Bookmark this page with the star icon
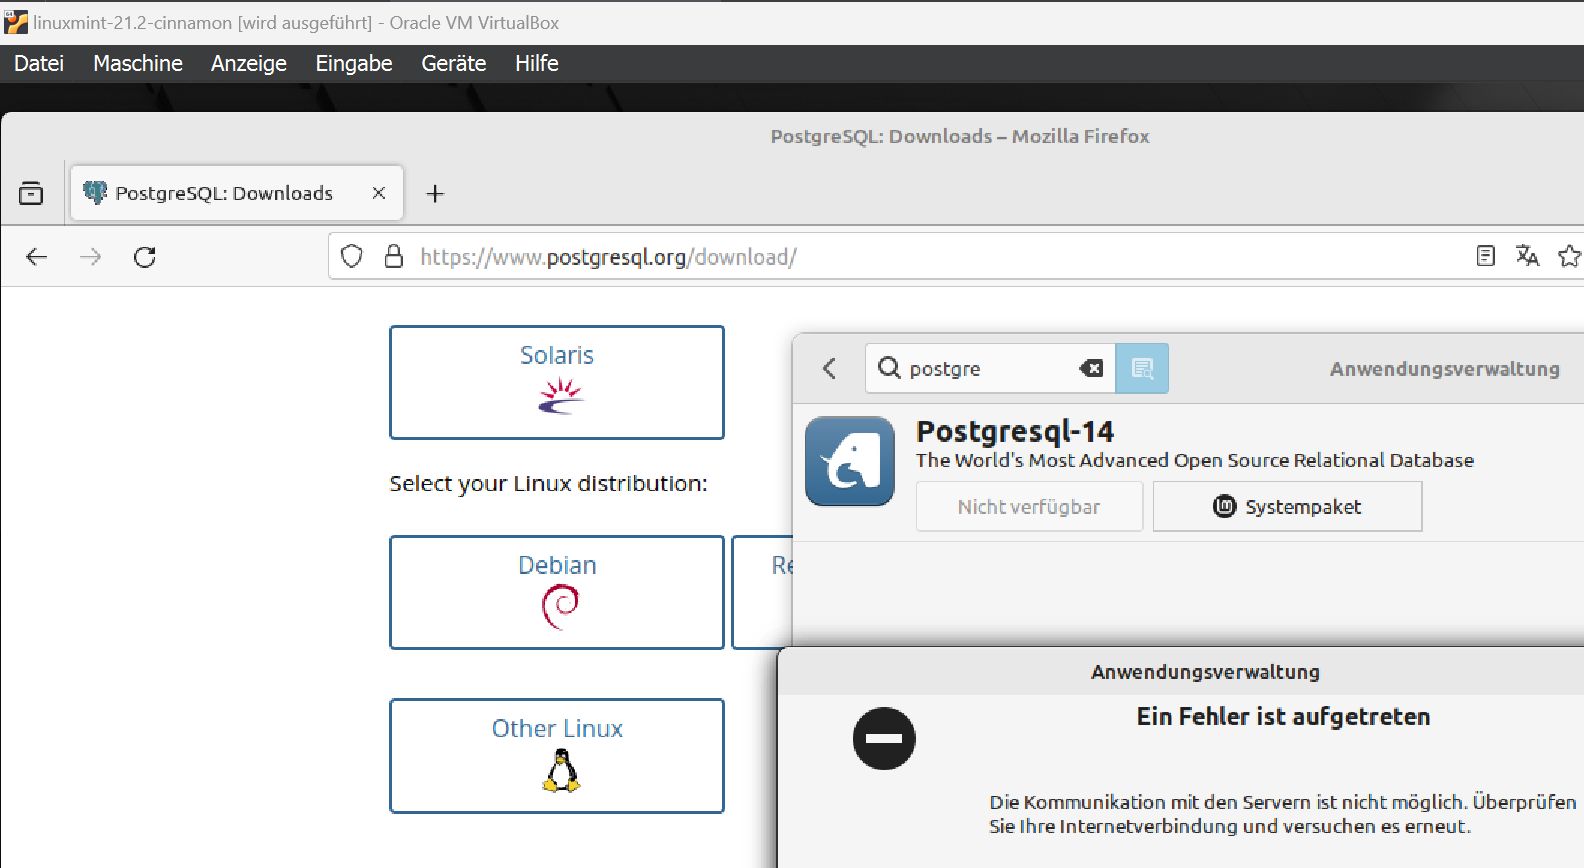The image size is (1584, 868). tap(1570, 256)
